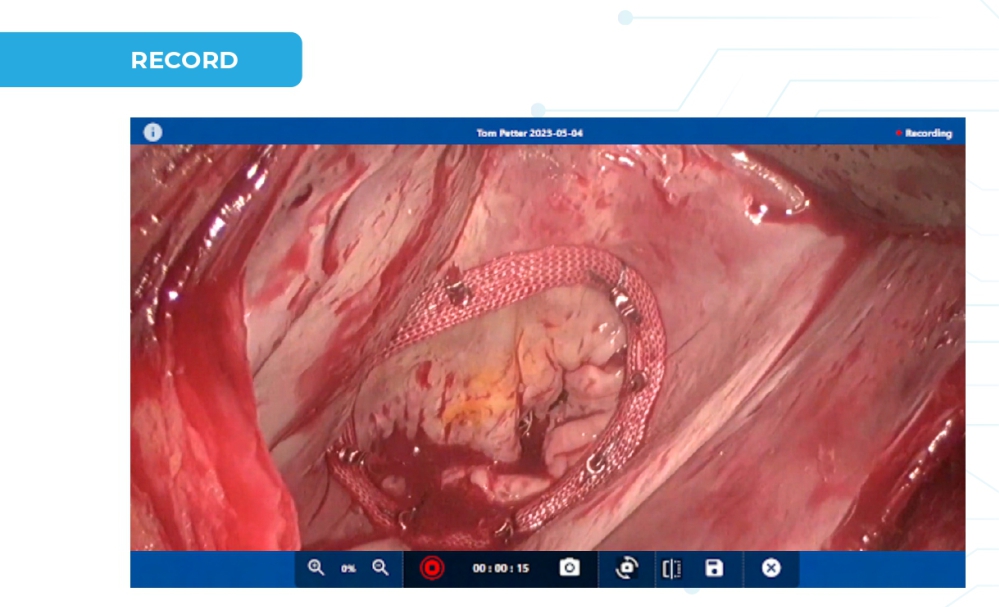Image resolution: width=999 pixels, height=607 pixels.
Task: Stop recording with the red record button
Action: pyautogui.click(x=431, y=568)
